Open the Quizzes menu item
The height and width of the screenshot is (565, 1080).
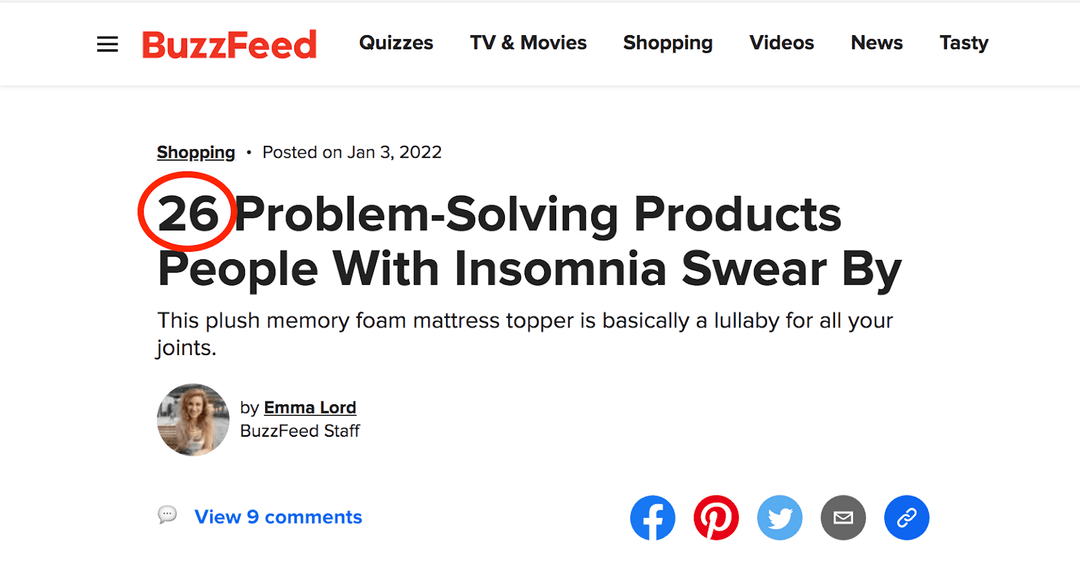396,43
